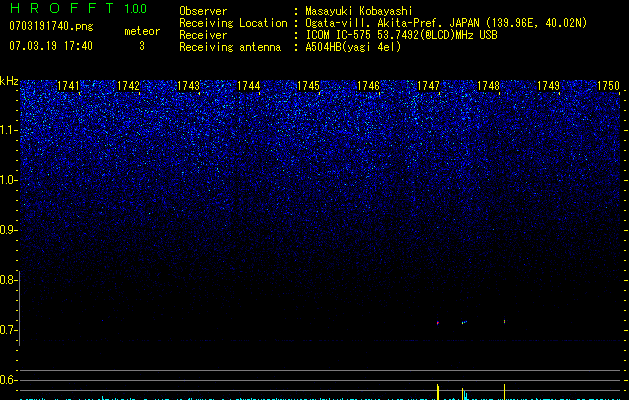Click the 0.6 kHz axis label
Viewport: 629px width, 400px height.
click(x=9, y=380)
